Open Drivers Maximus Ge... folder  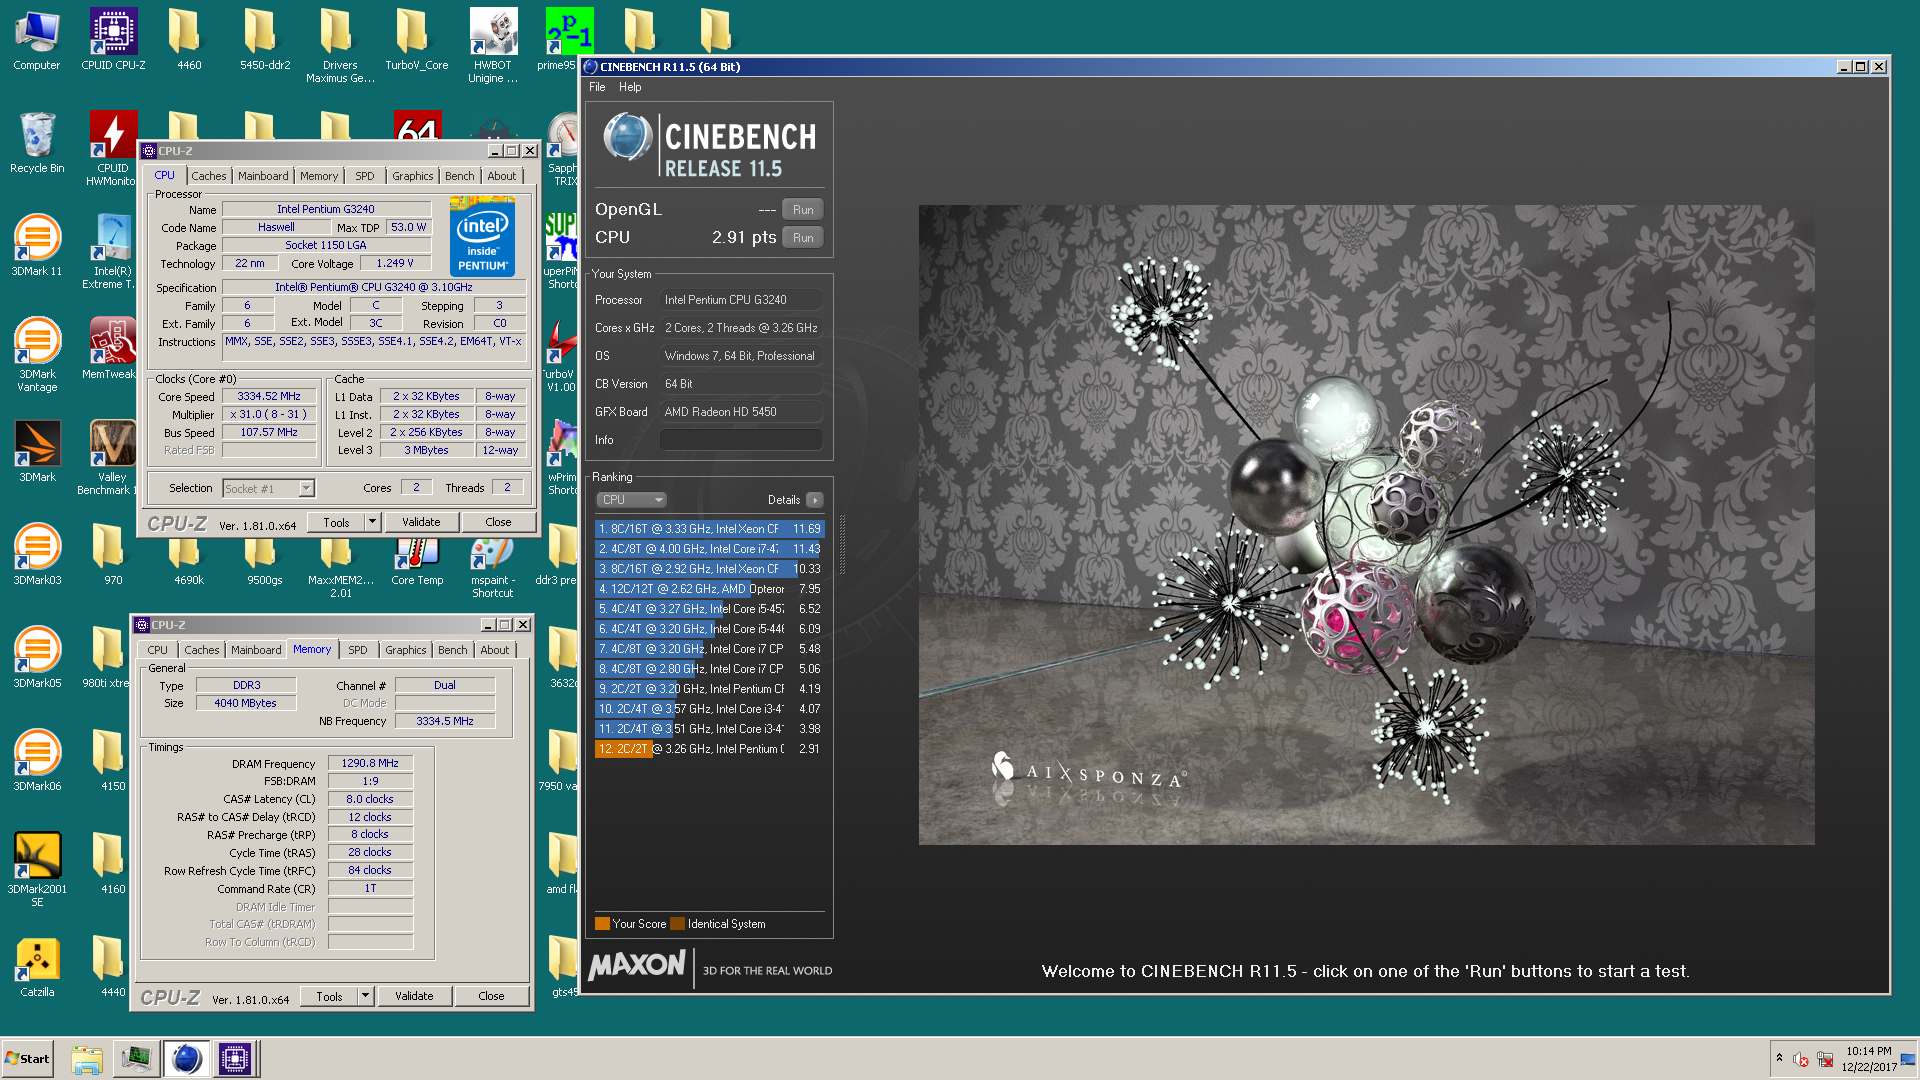coord(340,45)
